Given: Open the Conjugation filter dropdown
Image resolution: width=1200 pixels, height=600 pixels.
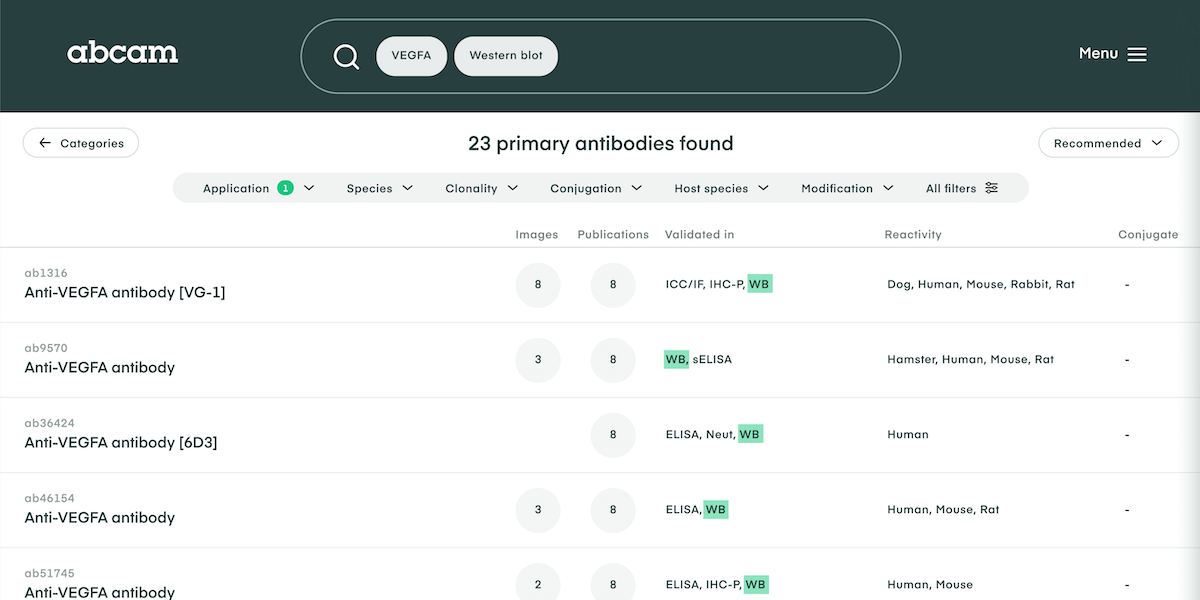Looking at the screenshot, I should 596,188.
